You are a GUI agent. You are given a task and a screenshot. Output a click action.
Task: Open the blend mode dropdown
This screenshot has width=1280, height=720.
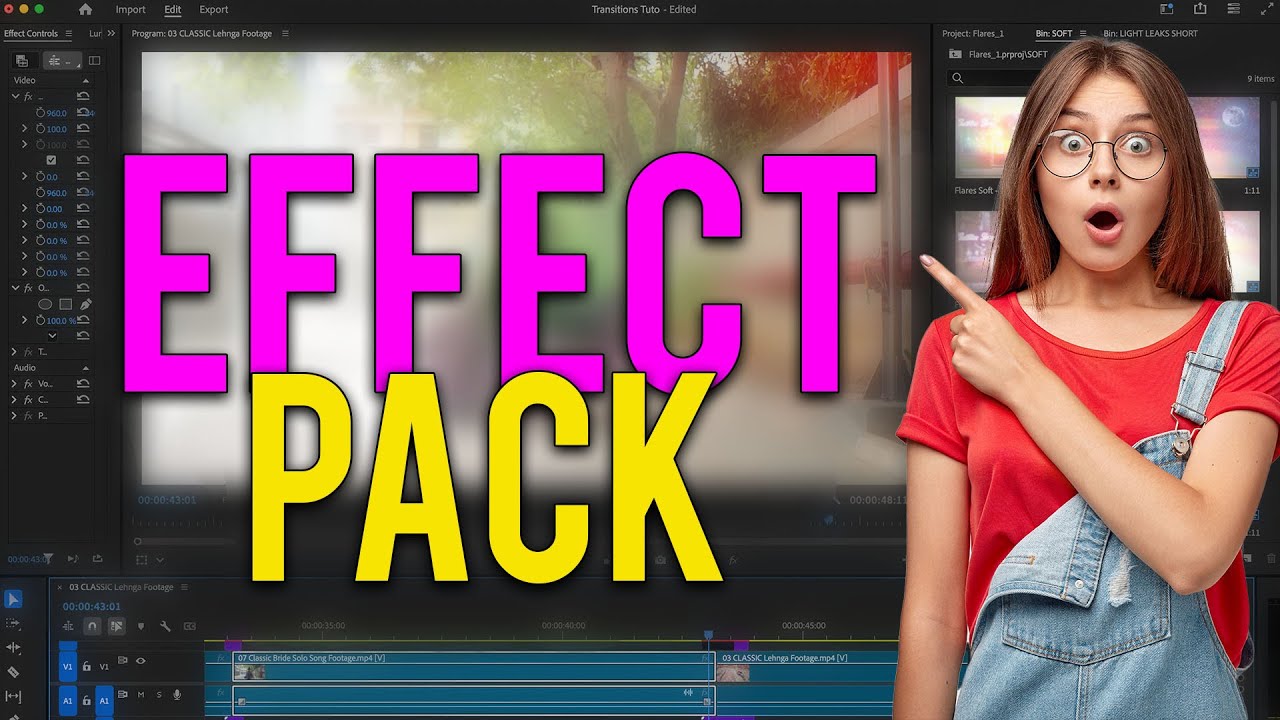pyautogui.click(x=52, y=336)
